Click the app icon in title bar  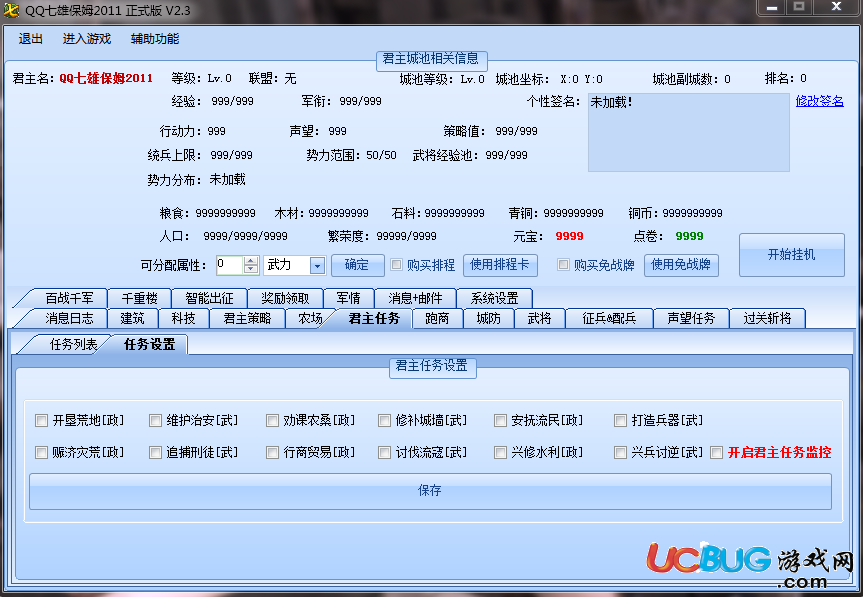(x=11, y=10)
